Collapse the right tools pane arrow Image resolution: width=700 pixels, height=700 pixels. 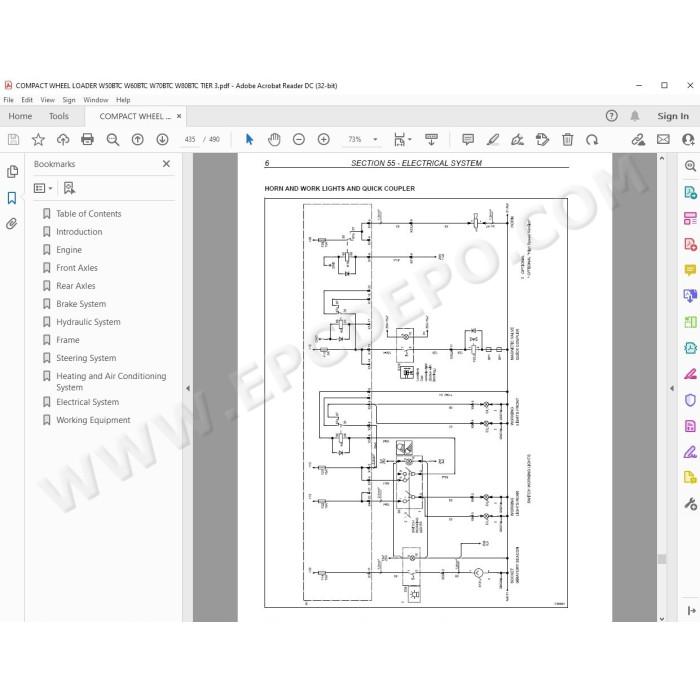point(672,388)
